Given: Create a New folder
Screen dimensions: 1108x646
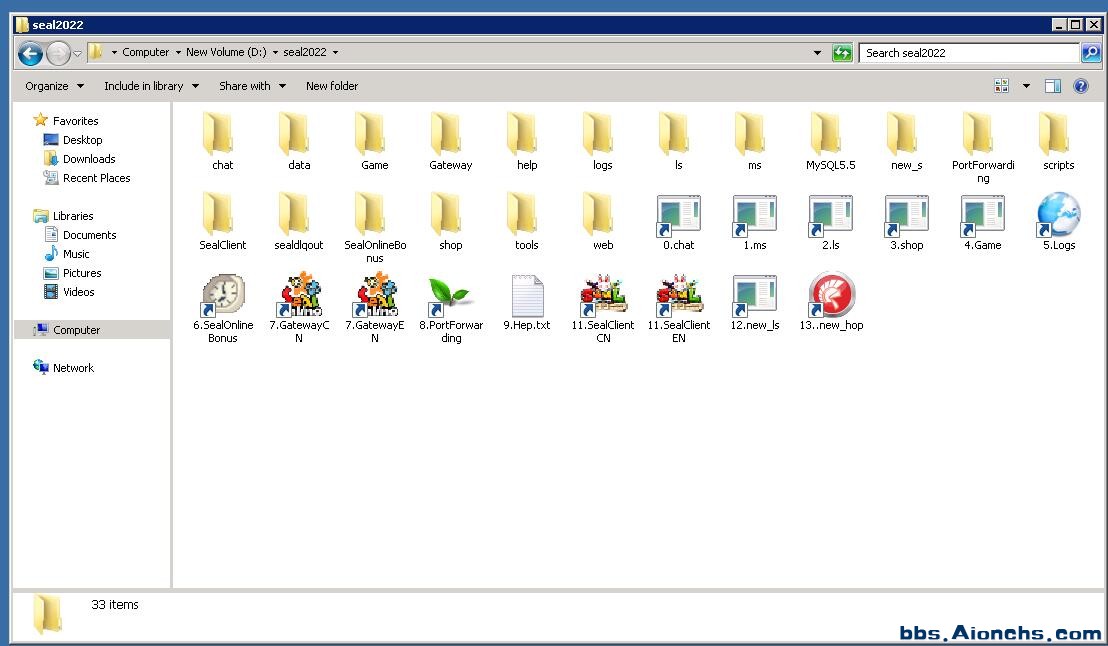Looking at the screenshot, I should (332, 86).
